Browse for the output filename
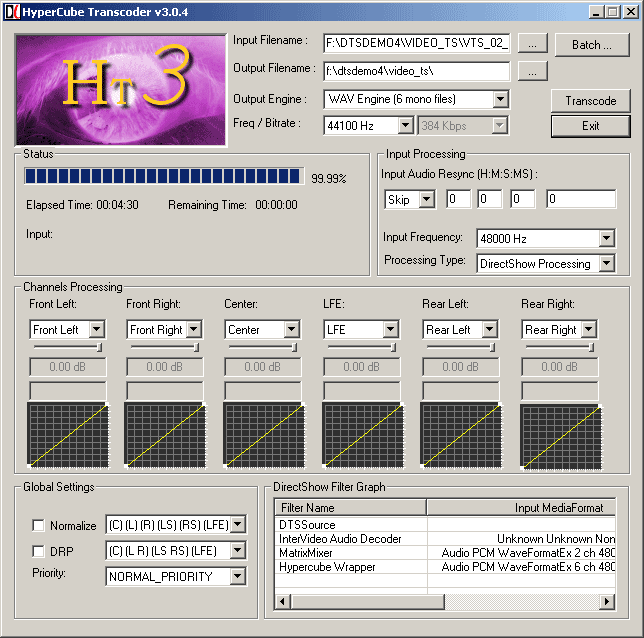 (x=534, y=71)
